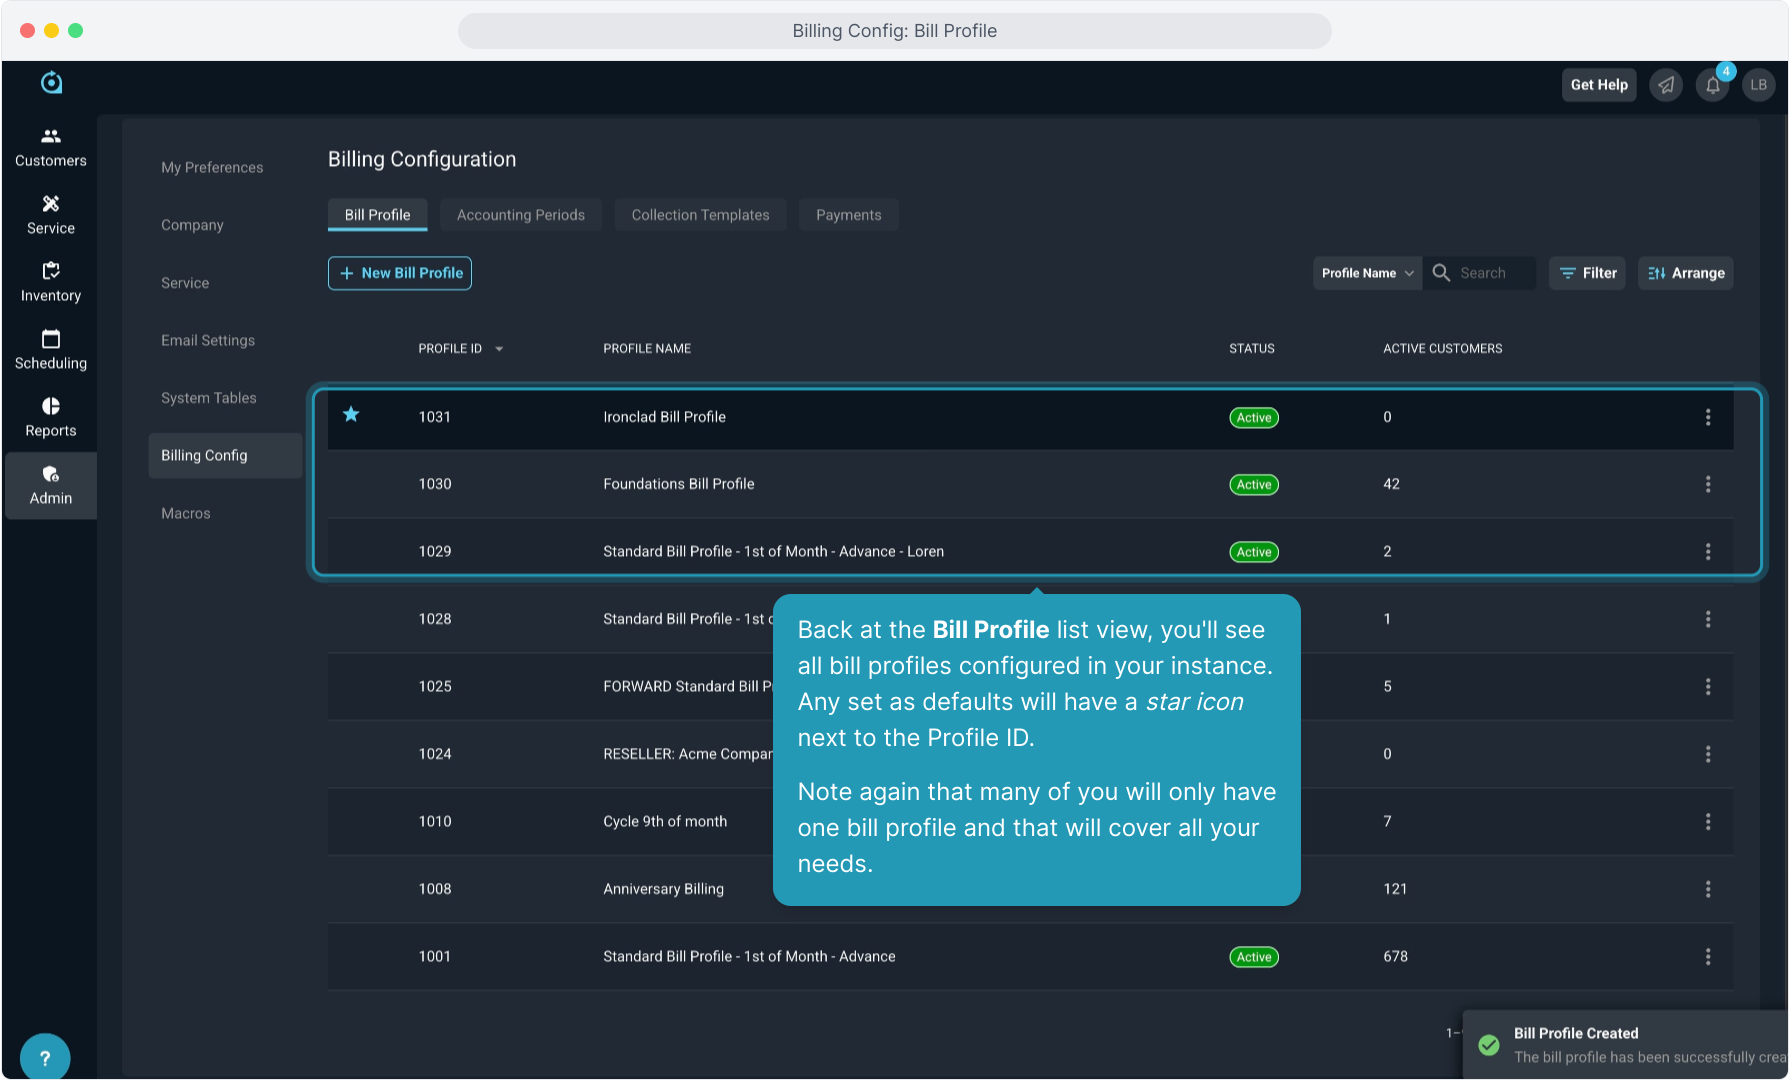Click the star icon on profile 1031
Viewport: 1790px width, 1080px height.
[x=351, y=415]
